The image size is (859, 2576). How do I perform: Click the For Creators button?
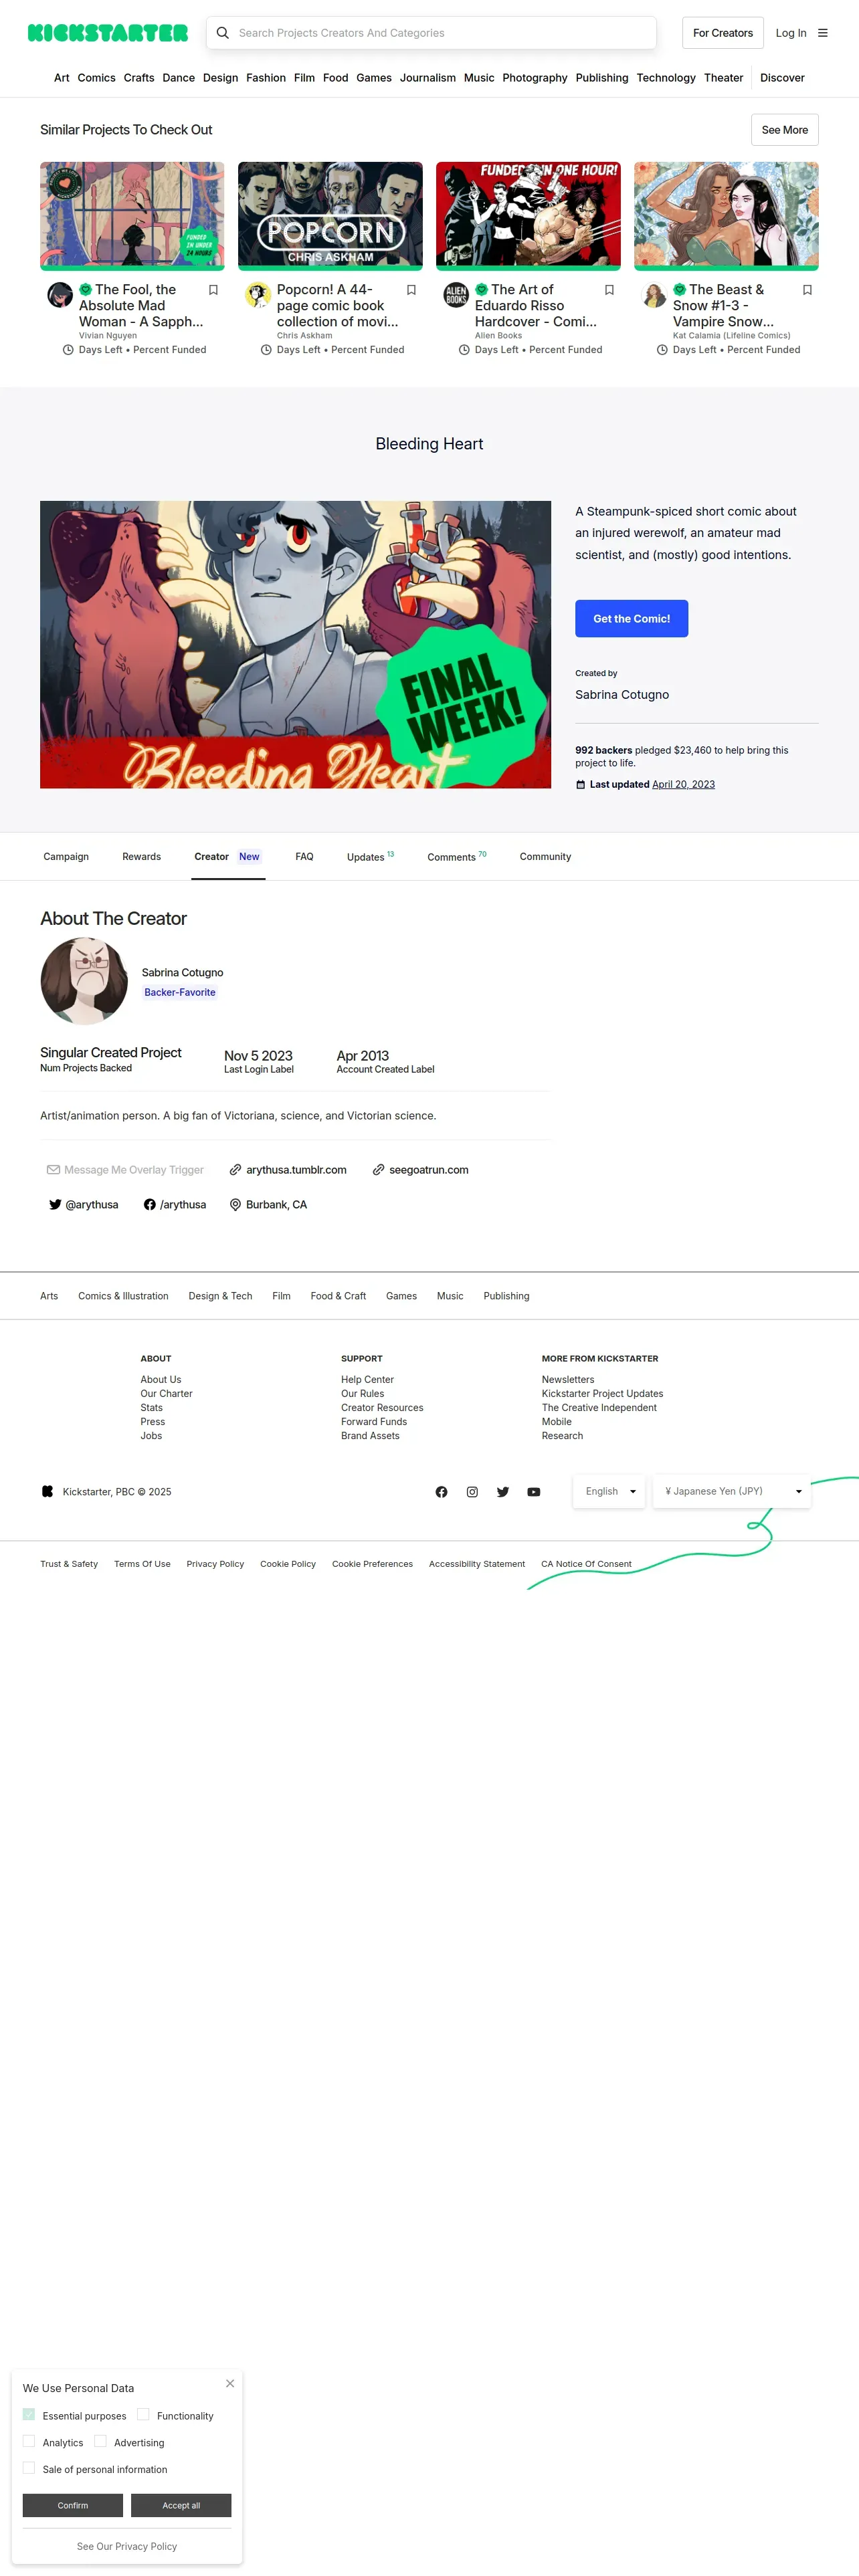point(723,33)
